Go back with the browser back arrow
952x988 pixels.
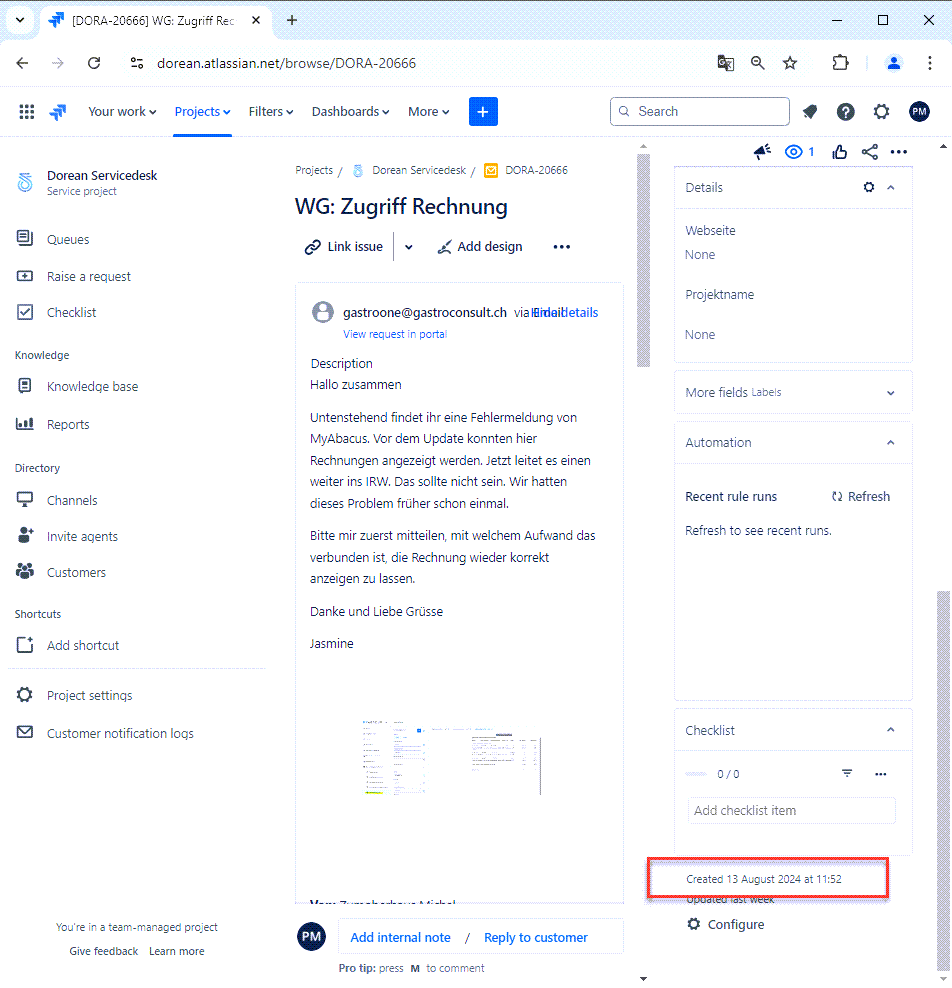tap(23, 63)
